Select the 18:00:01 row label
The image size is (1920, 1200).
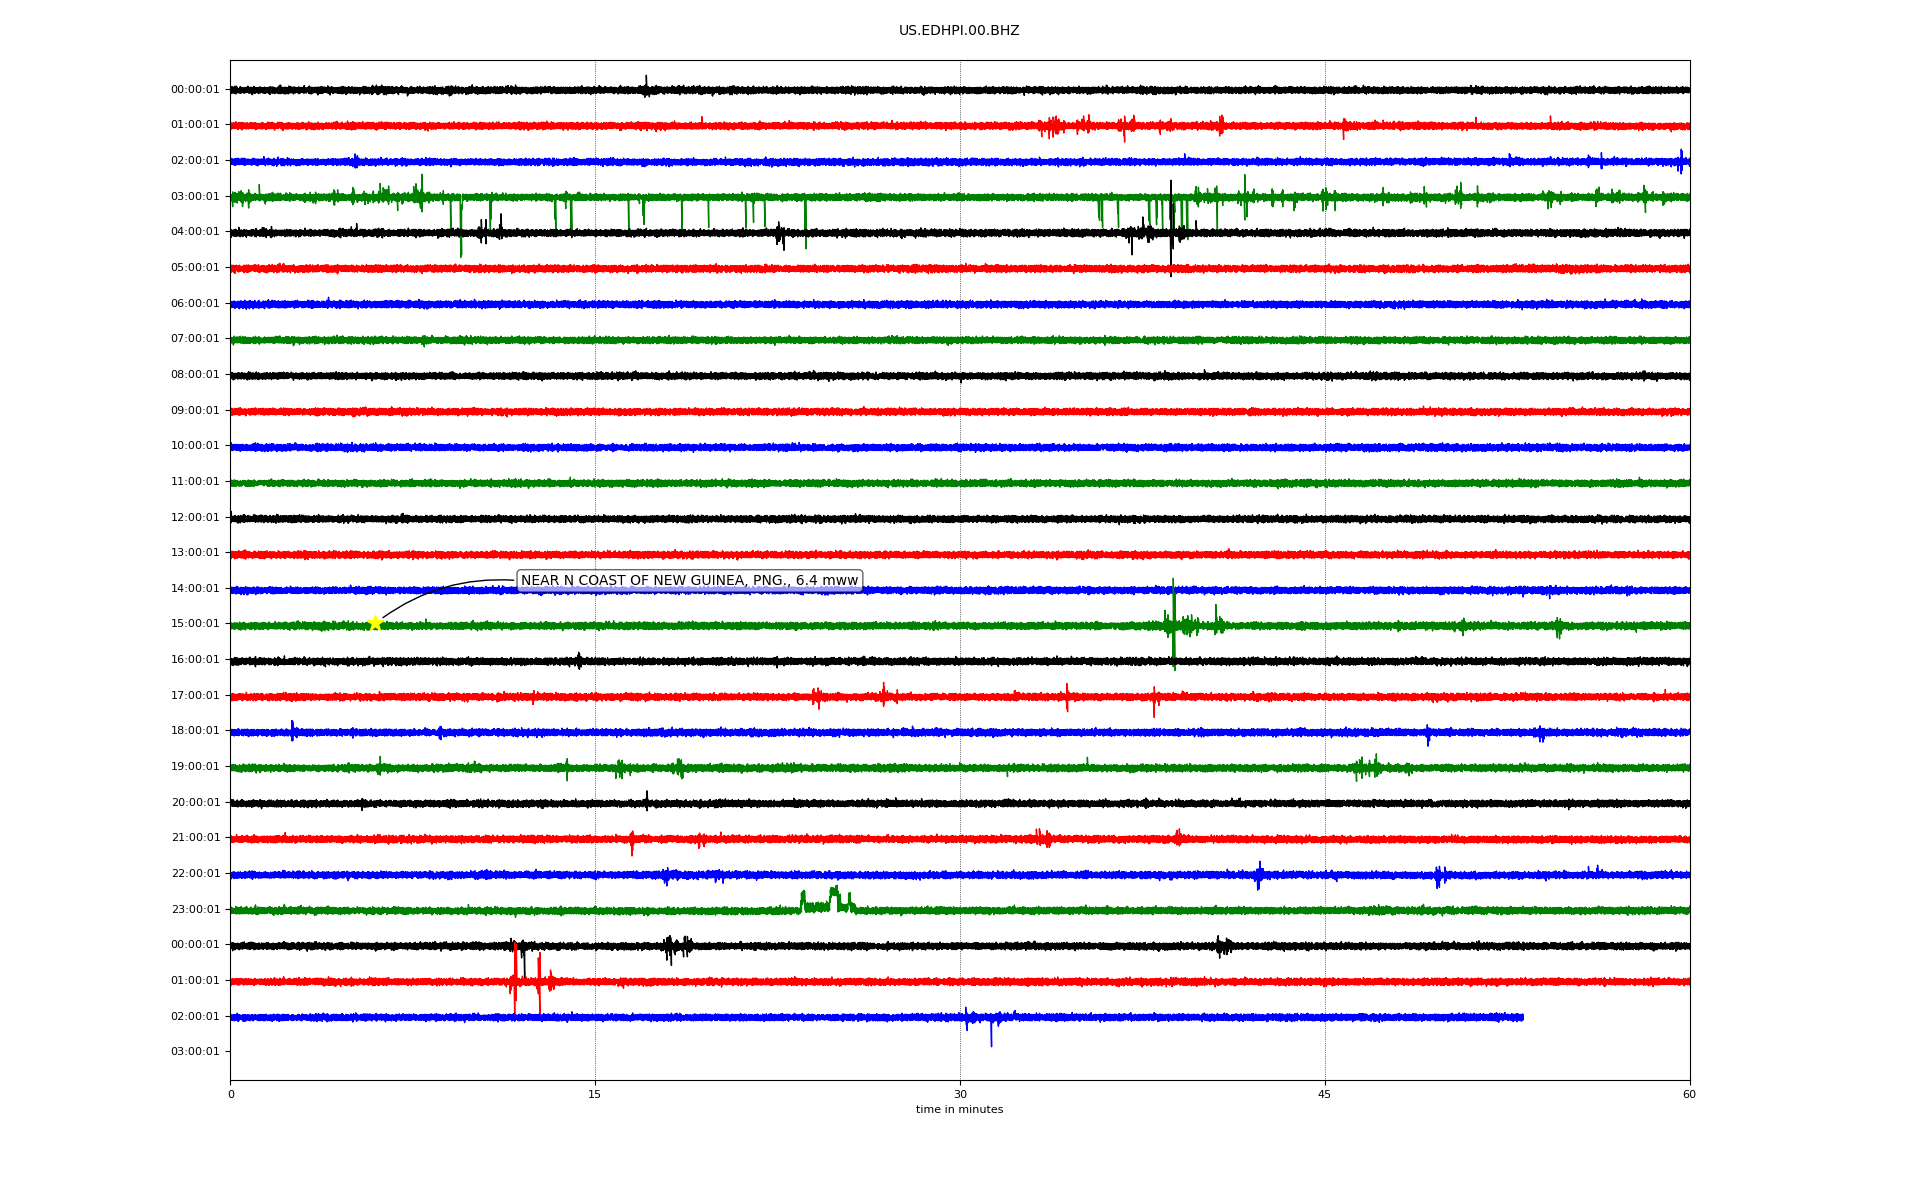click(195, 731)
